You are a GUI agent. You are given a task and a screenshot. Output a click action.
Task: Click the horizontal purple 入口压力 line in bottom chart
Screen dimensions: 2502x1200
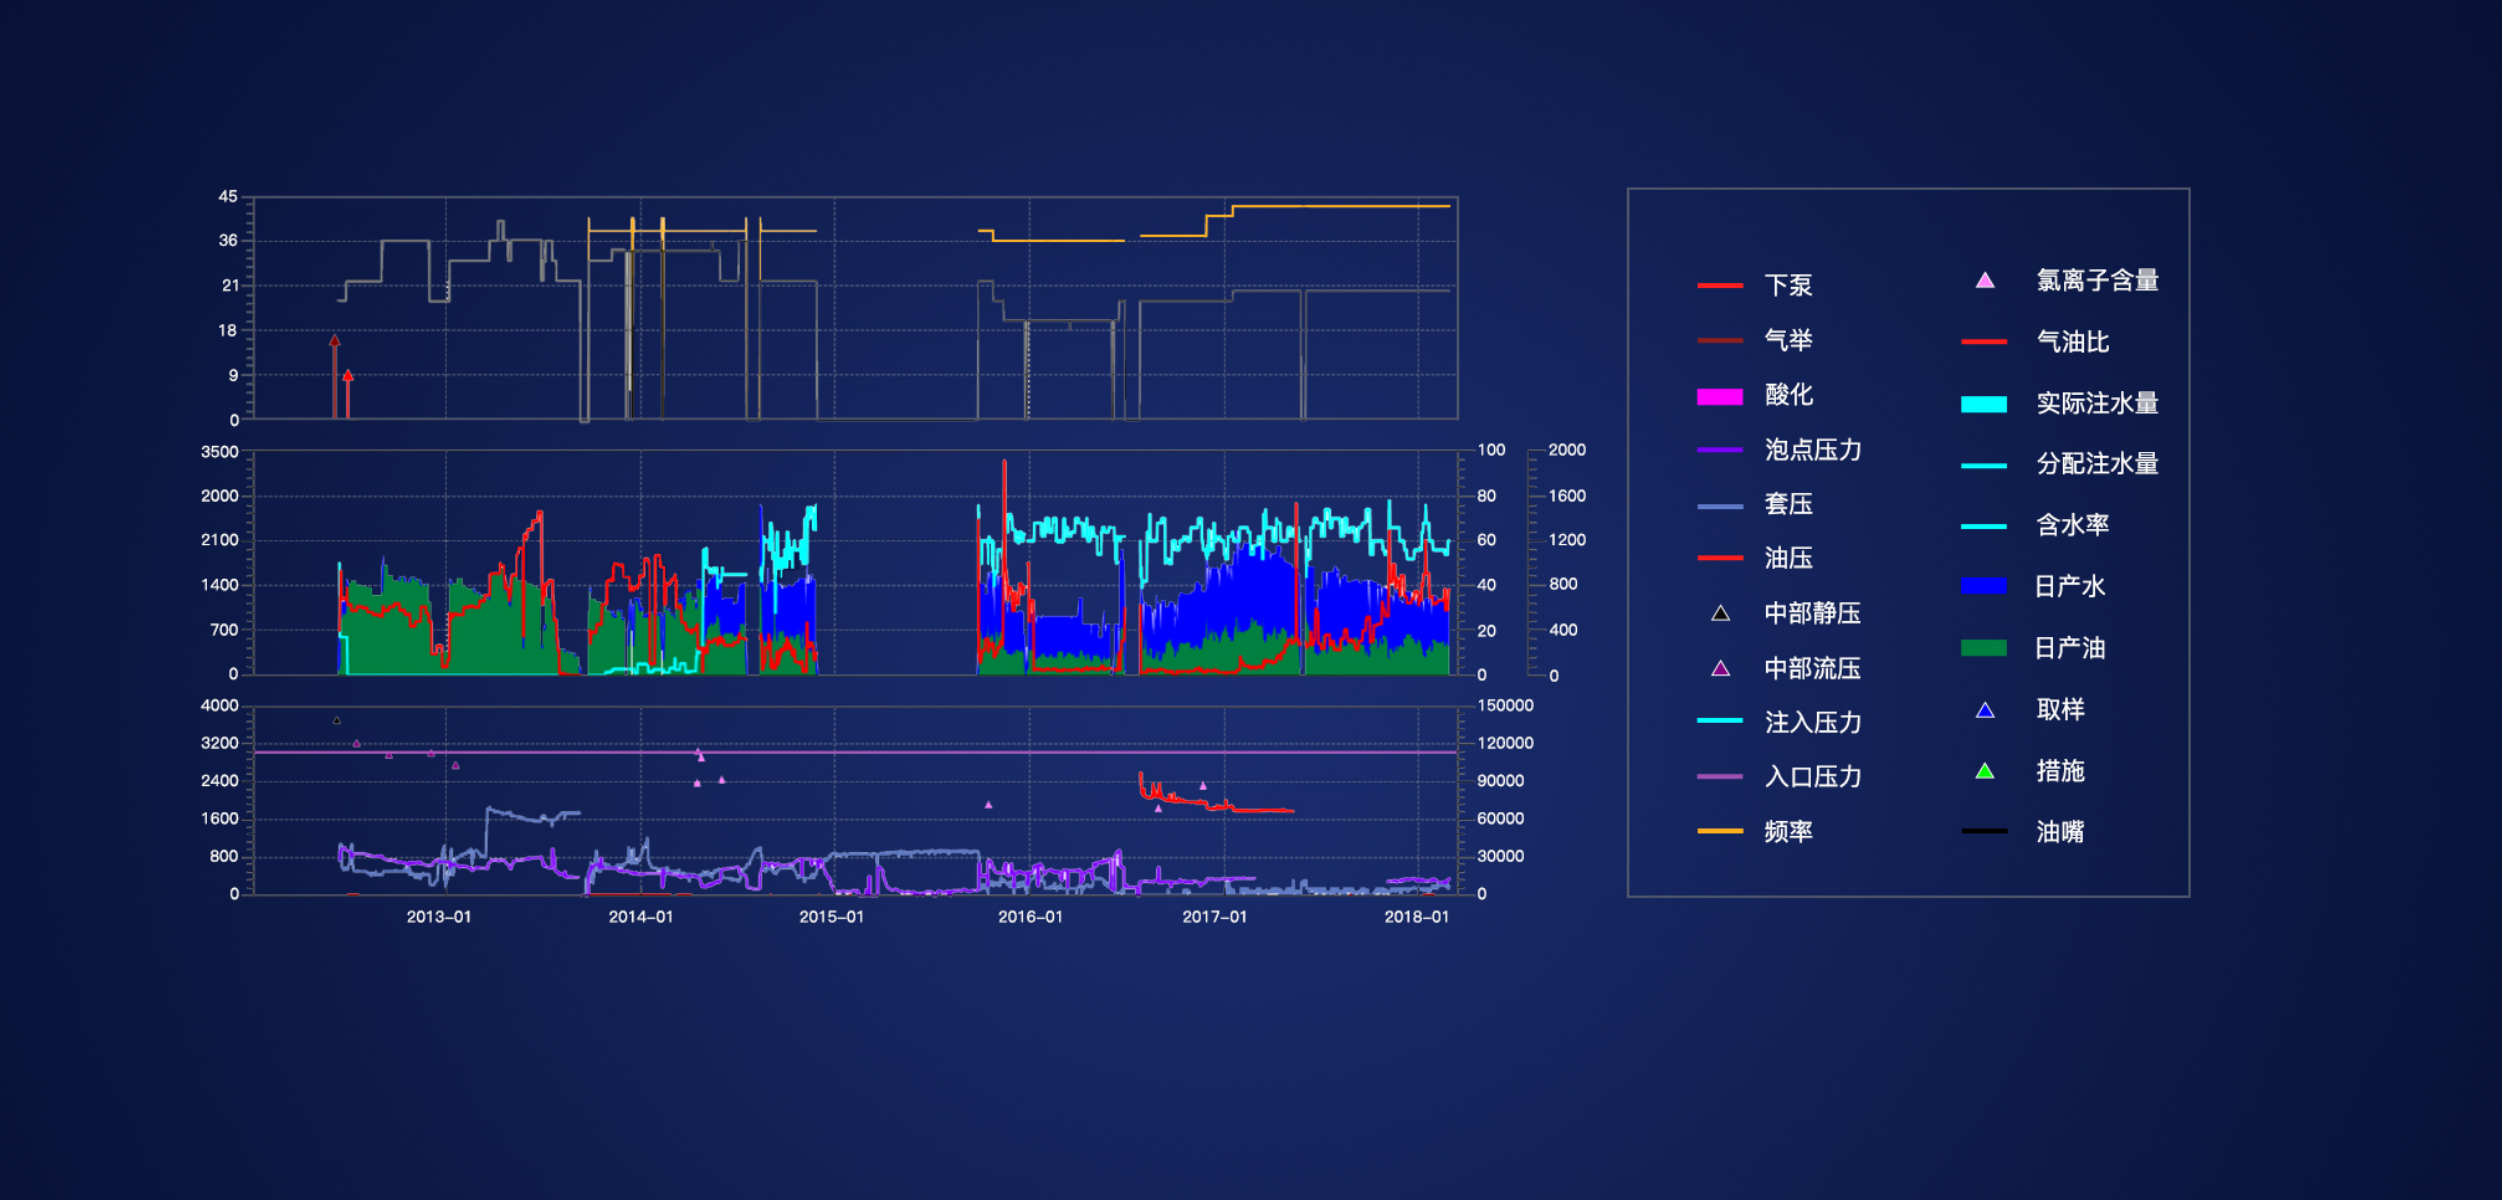[855, 752]
